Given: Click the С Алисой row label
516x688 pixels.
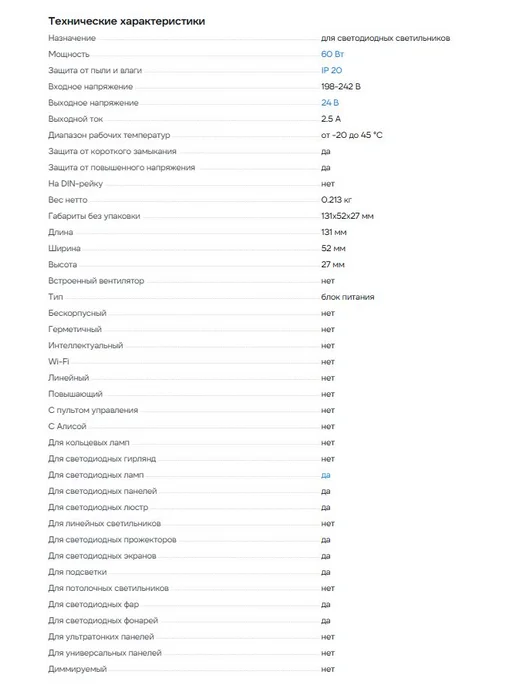Looking at the screenshot, I should [67, 426].
